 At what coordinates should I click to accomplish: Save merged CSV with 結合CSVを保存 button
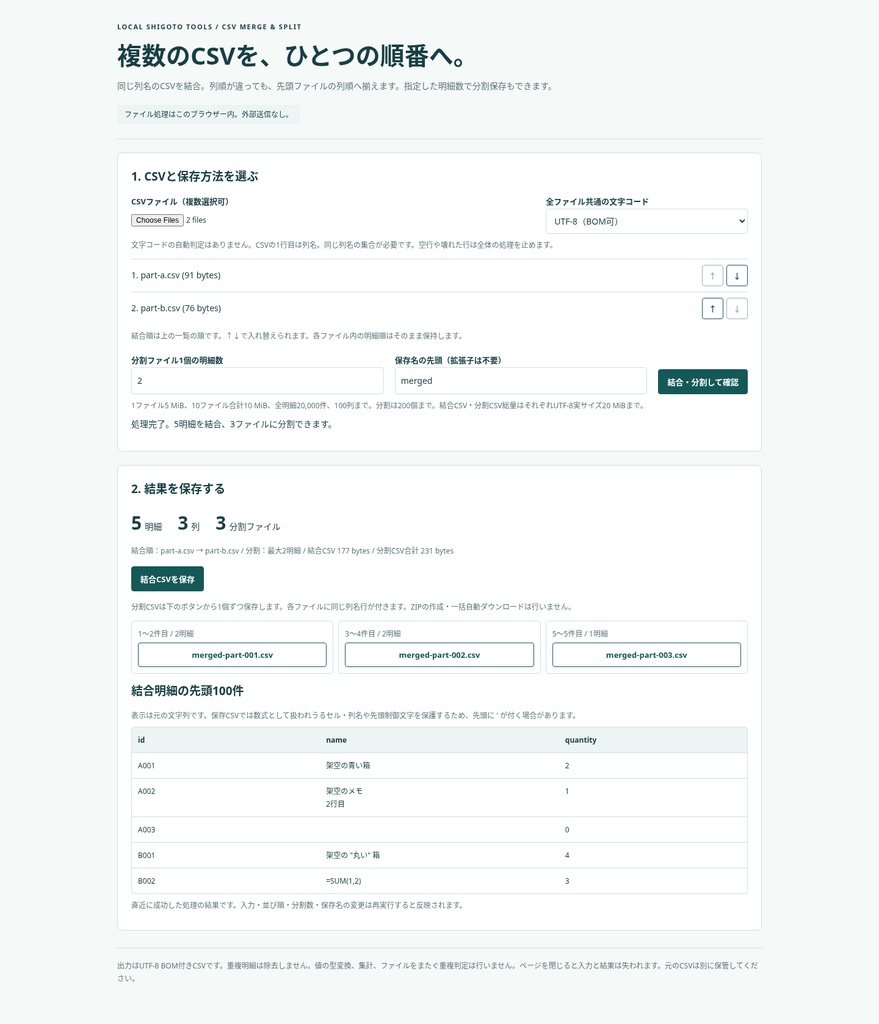coord(167,579)
